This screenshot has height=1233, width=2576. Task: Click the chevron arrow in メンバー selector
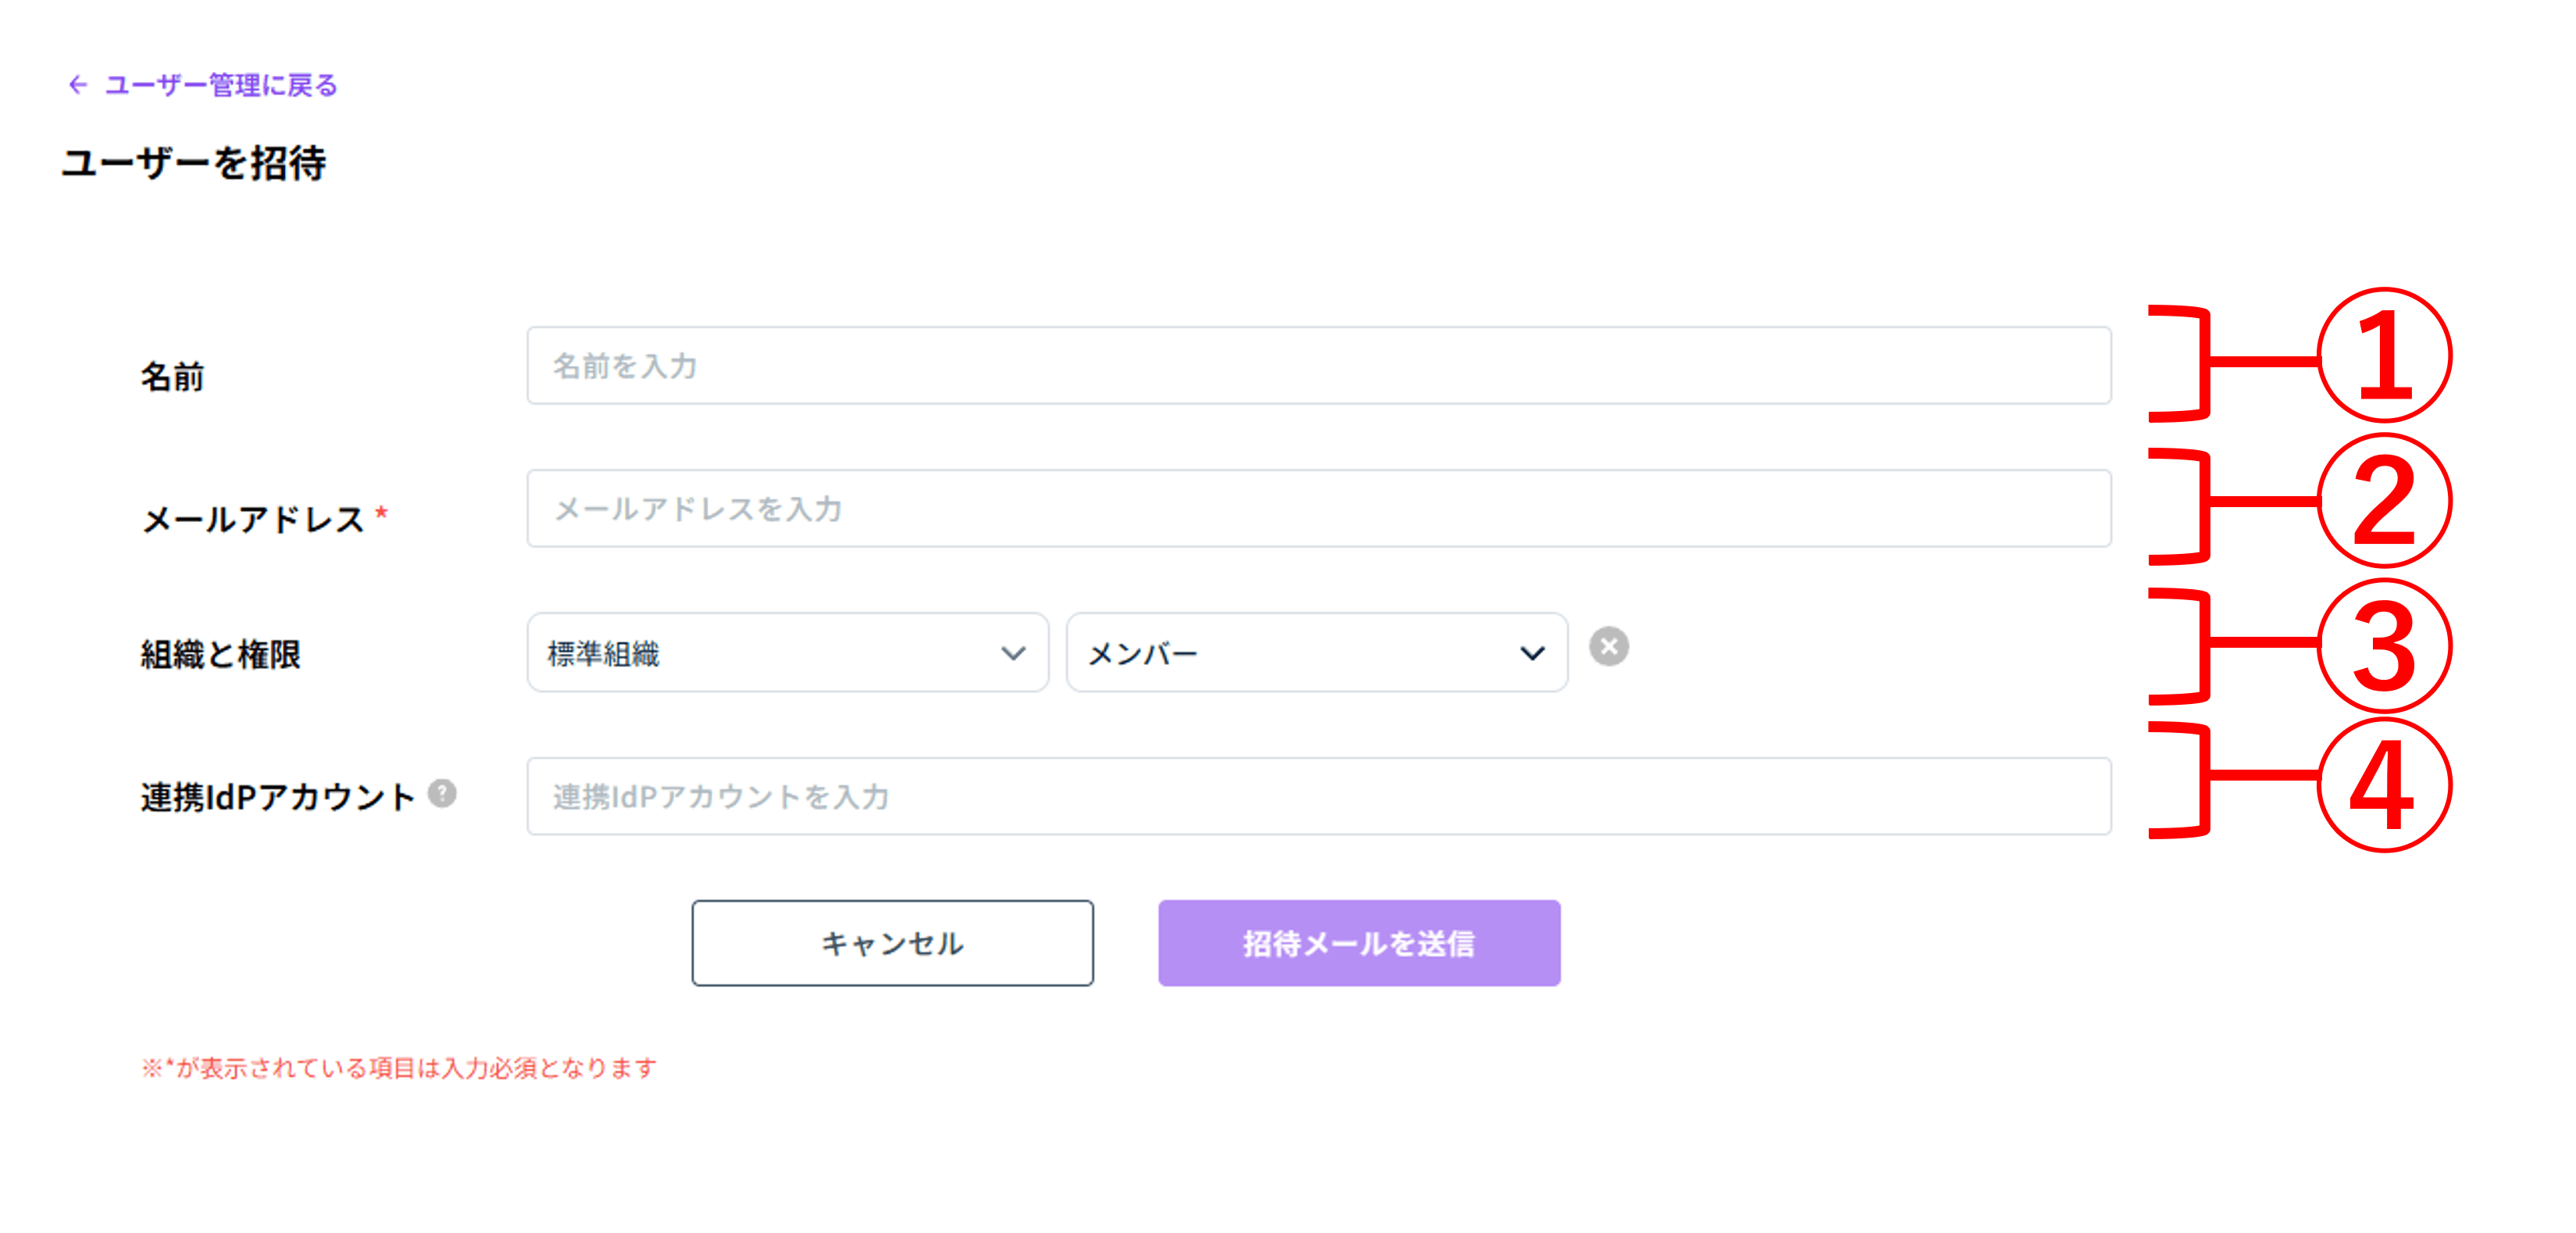(1532, 654)
